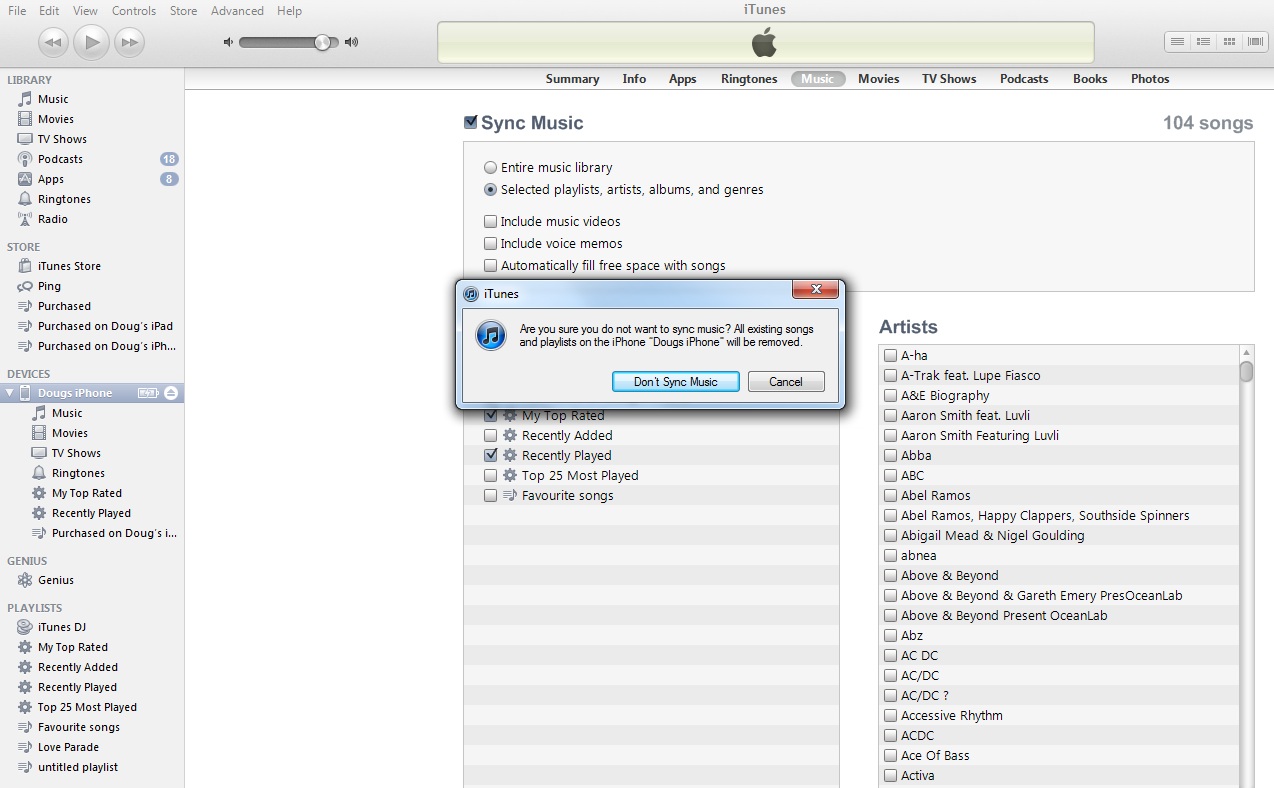Select Dougs iPhone device

coord(75,393)
